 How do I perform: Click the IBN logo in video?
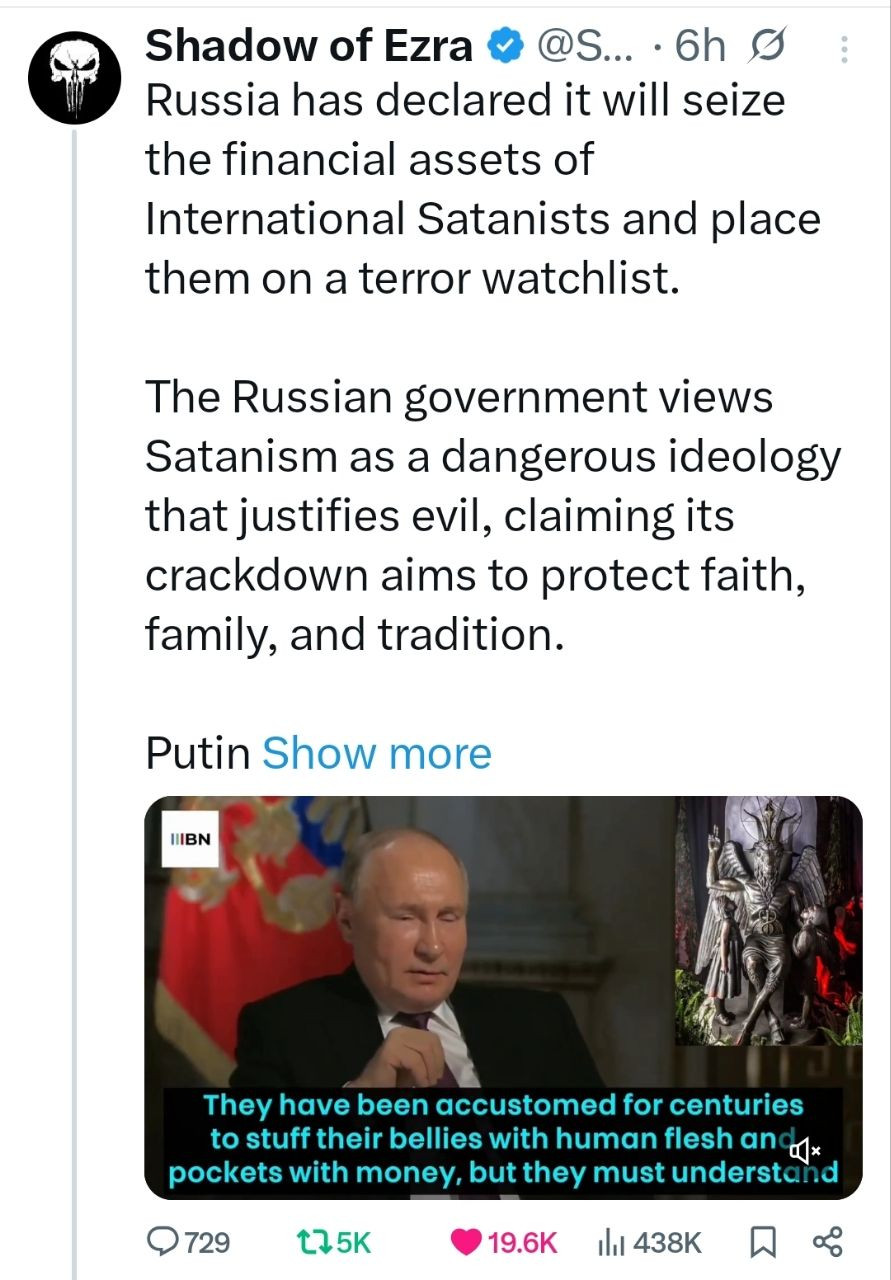coord(191,837)
